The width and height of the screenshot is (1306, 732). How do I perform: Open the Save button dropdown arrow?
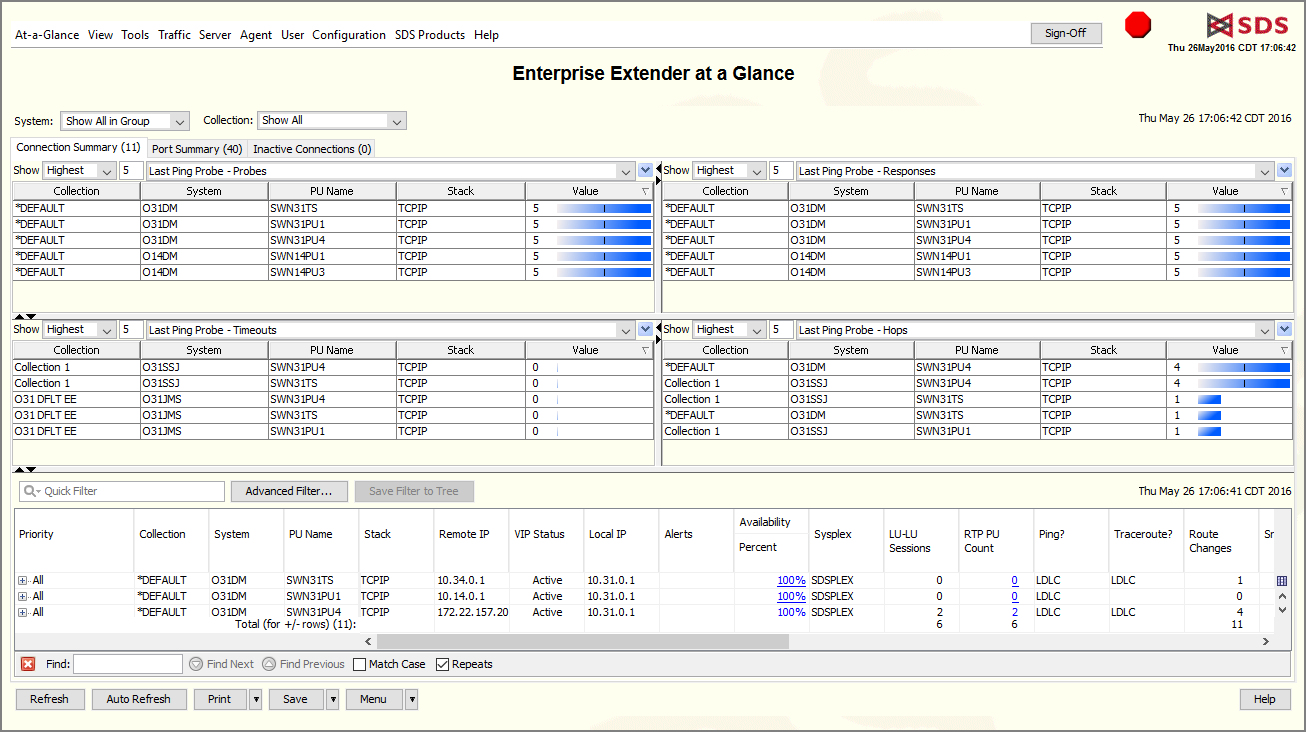(333, 699)
